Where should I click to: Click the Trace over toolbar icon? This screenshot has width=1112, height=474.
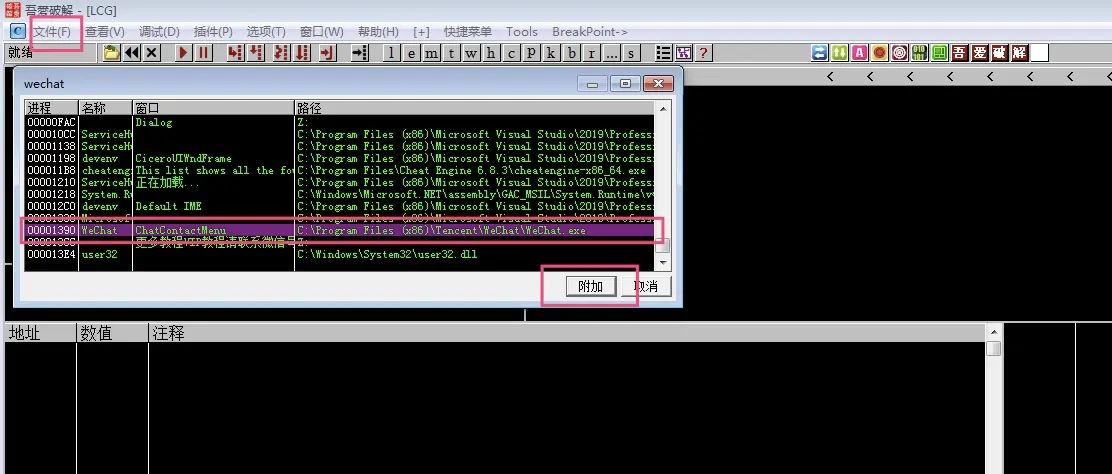(303, 53)
